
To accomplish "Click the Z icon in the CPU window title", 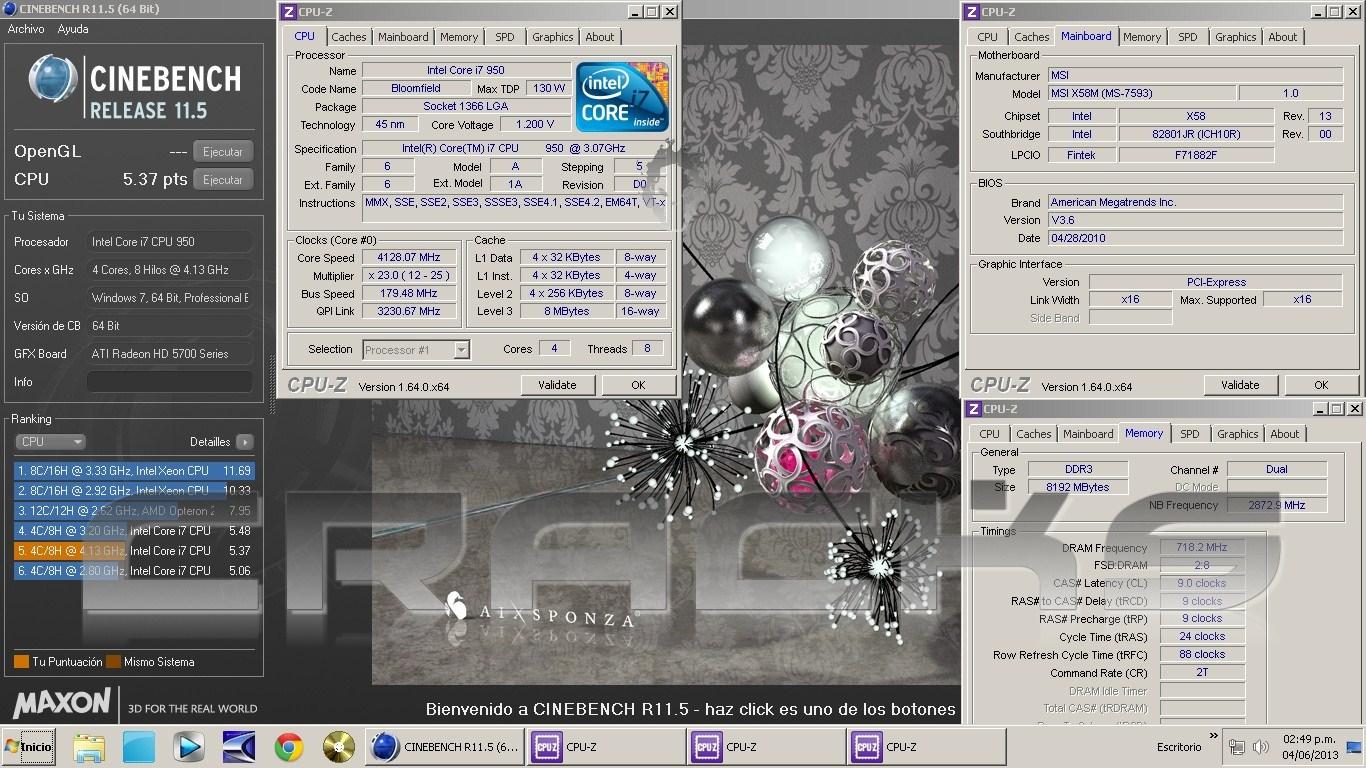I will tap(289, 12).
